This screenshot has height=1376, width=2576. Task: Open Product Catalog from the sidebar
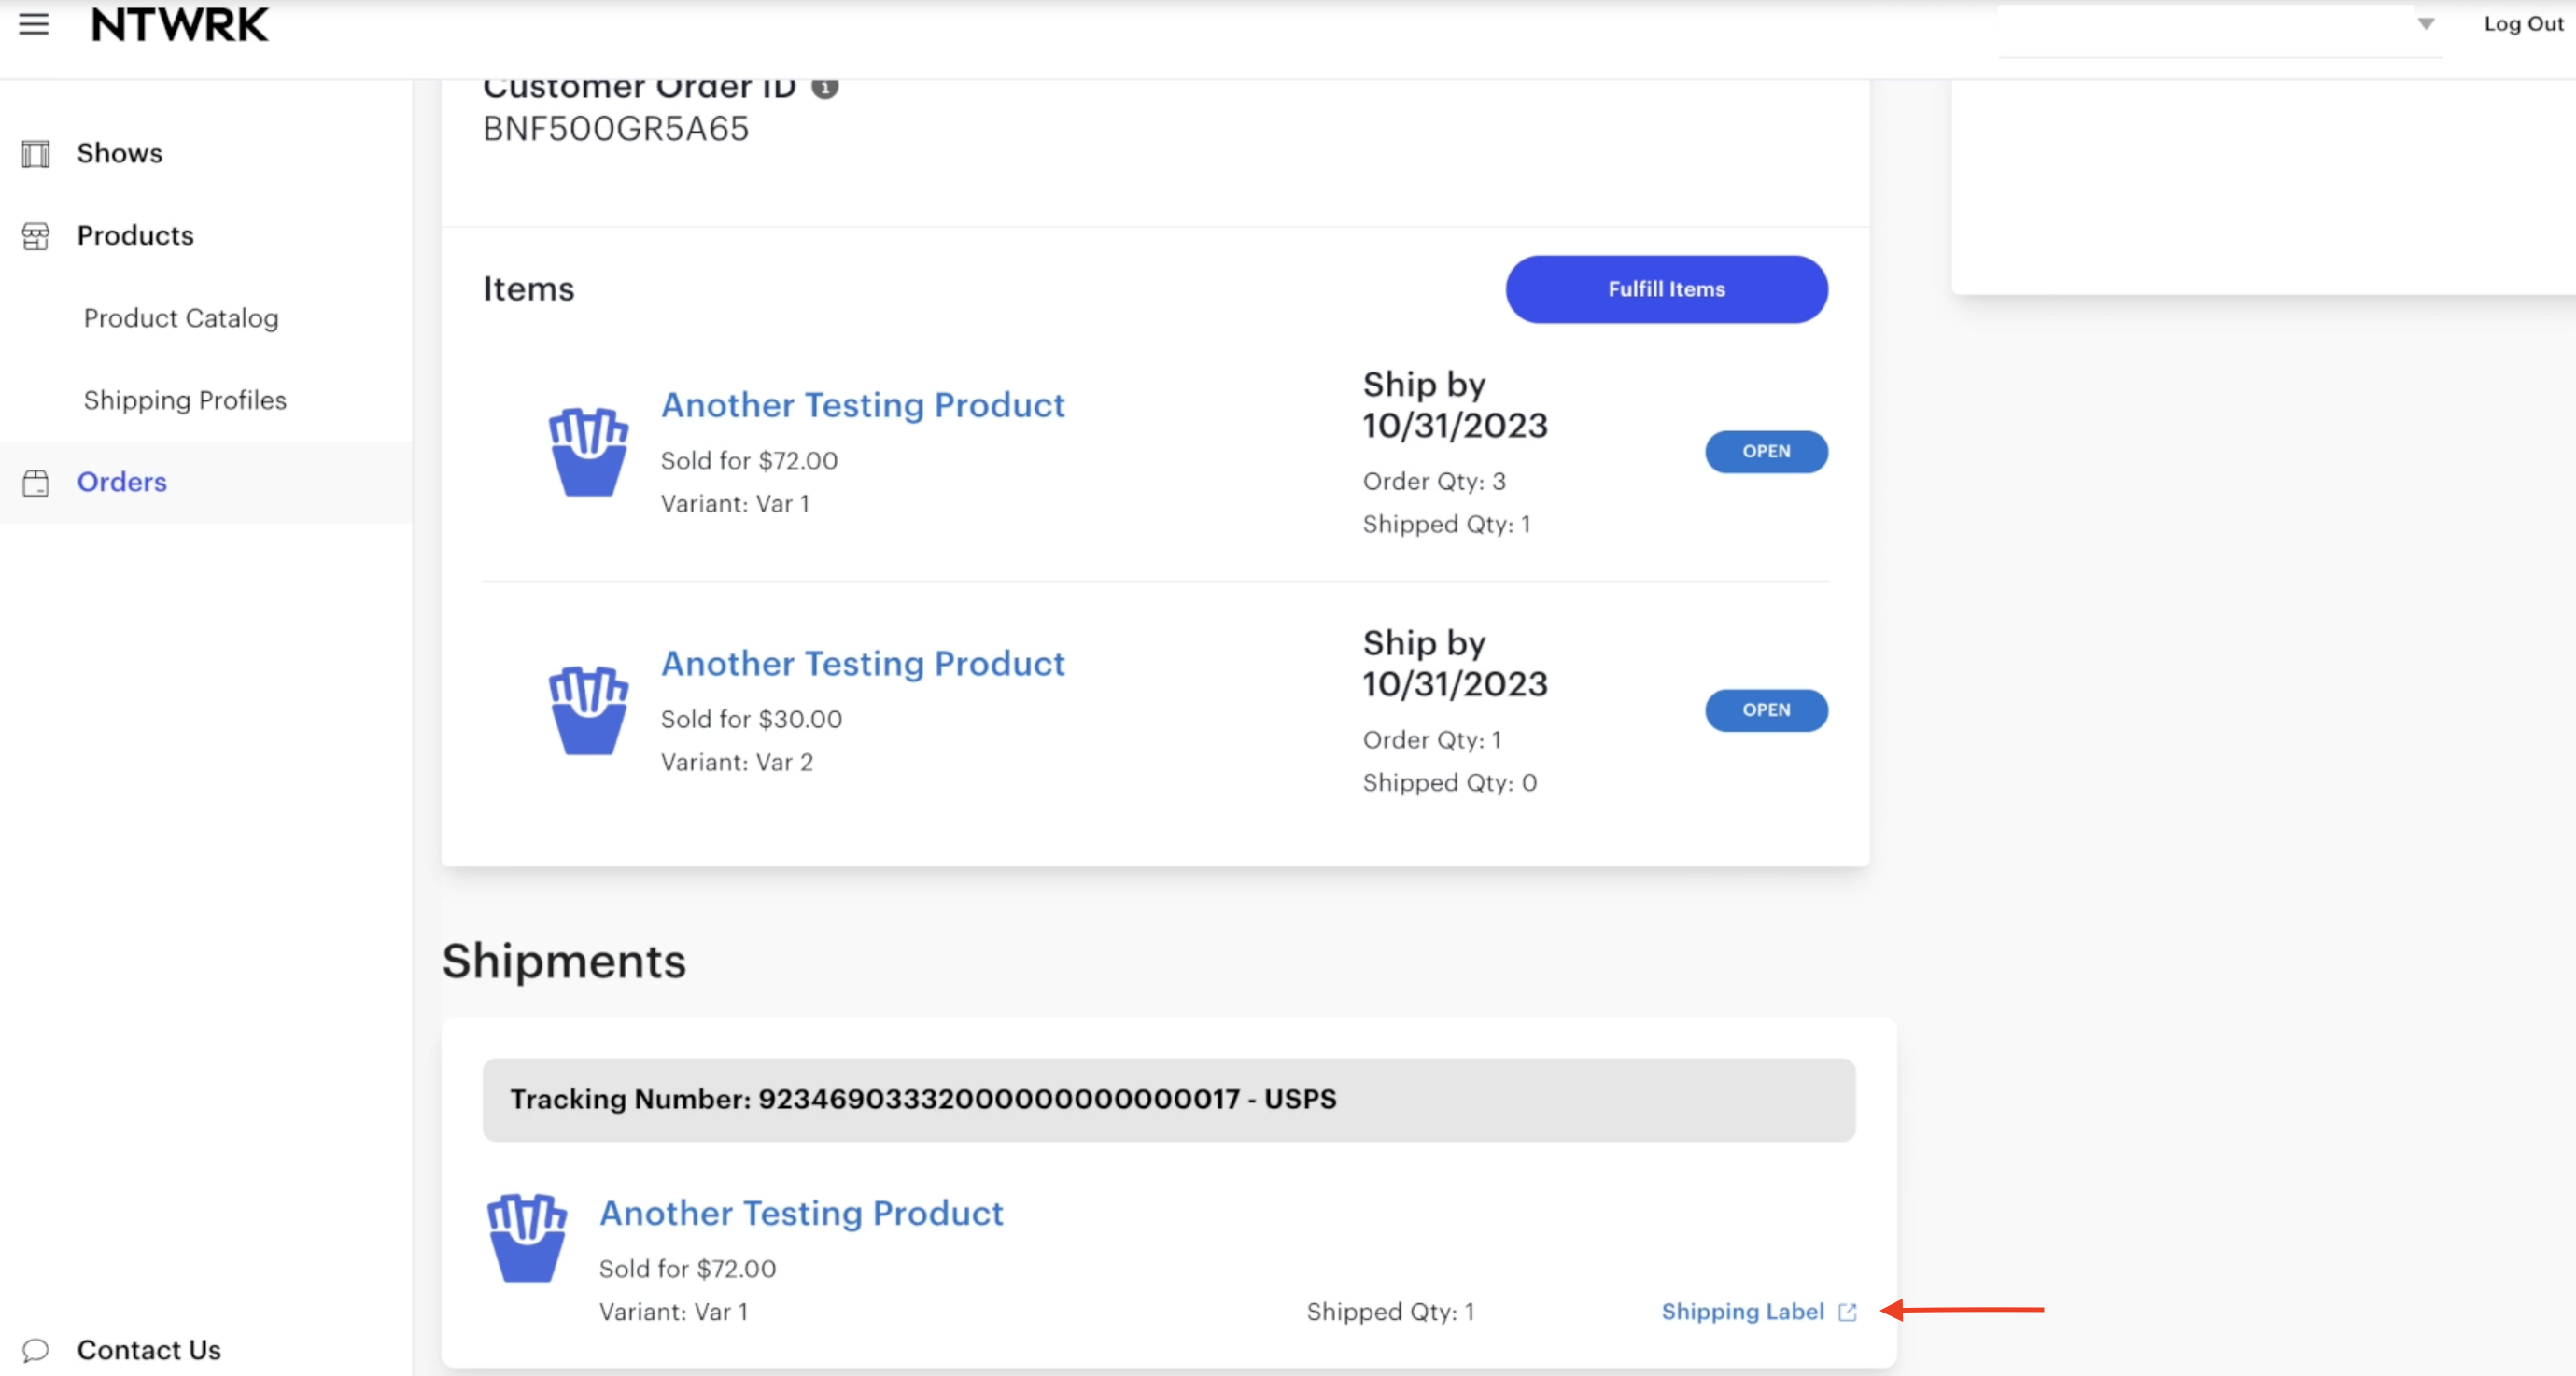181,318
